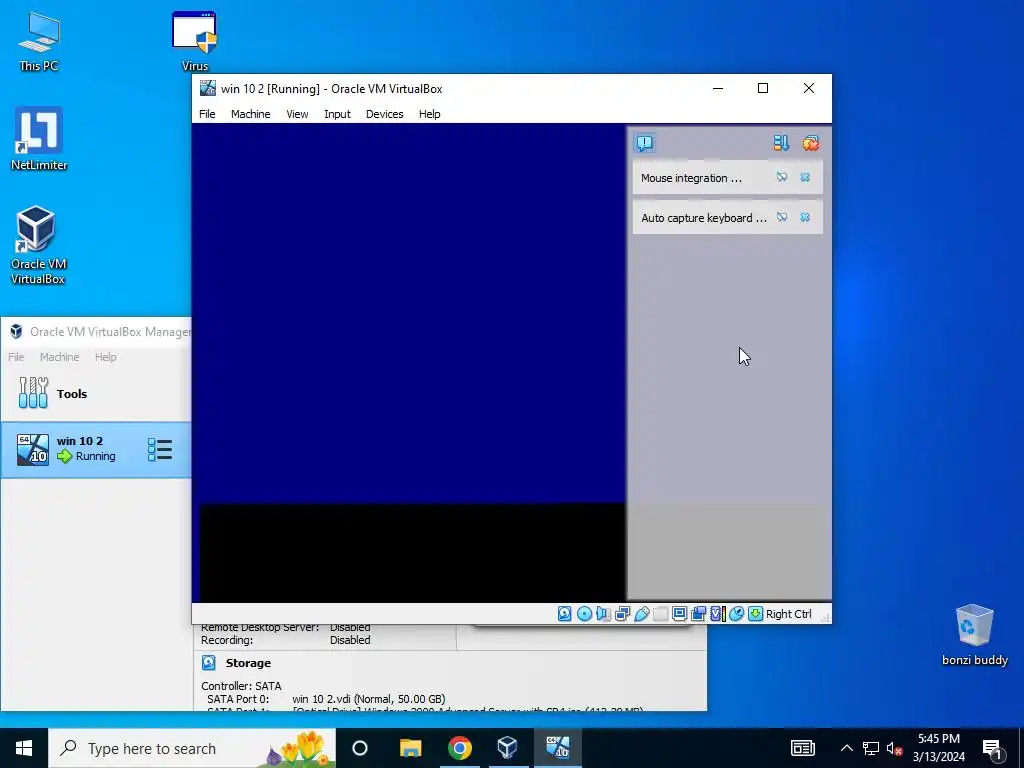Click the muted volume tray icon

point(894,748)
